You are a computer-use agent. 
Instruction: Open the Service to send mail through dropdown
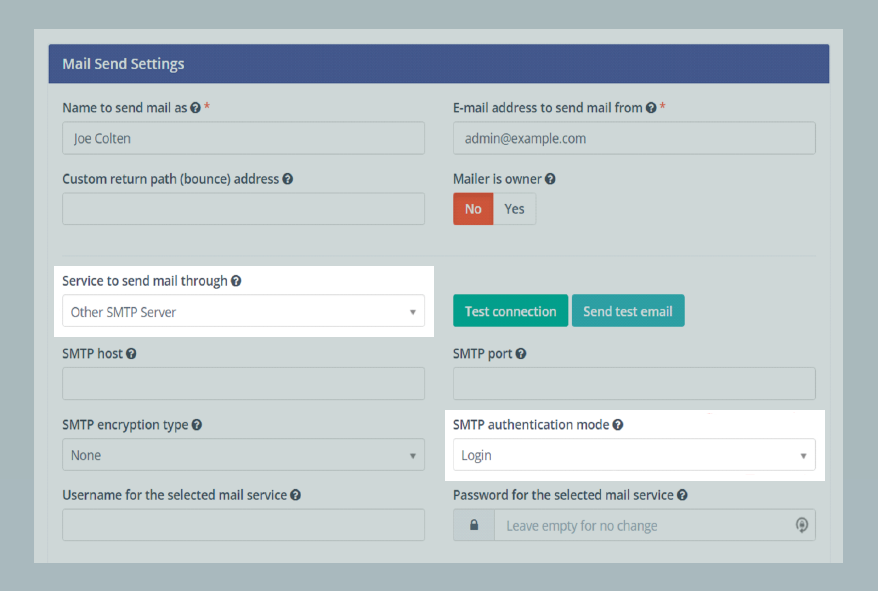[243, 312]
